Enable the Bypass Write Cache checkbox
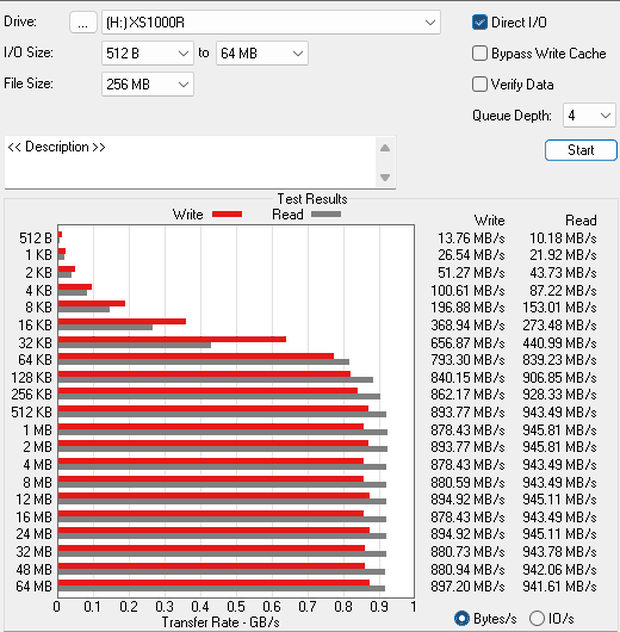The image size is (620, 632). pyautogui.click(x=480, y=53)
